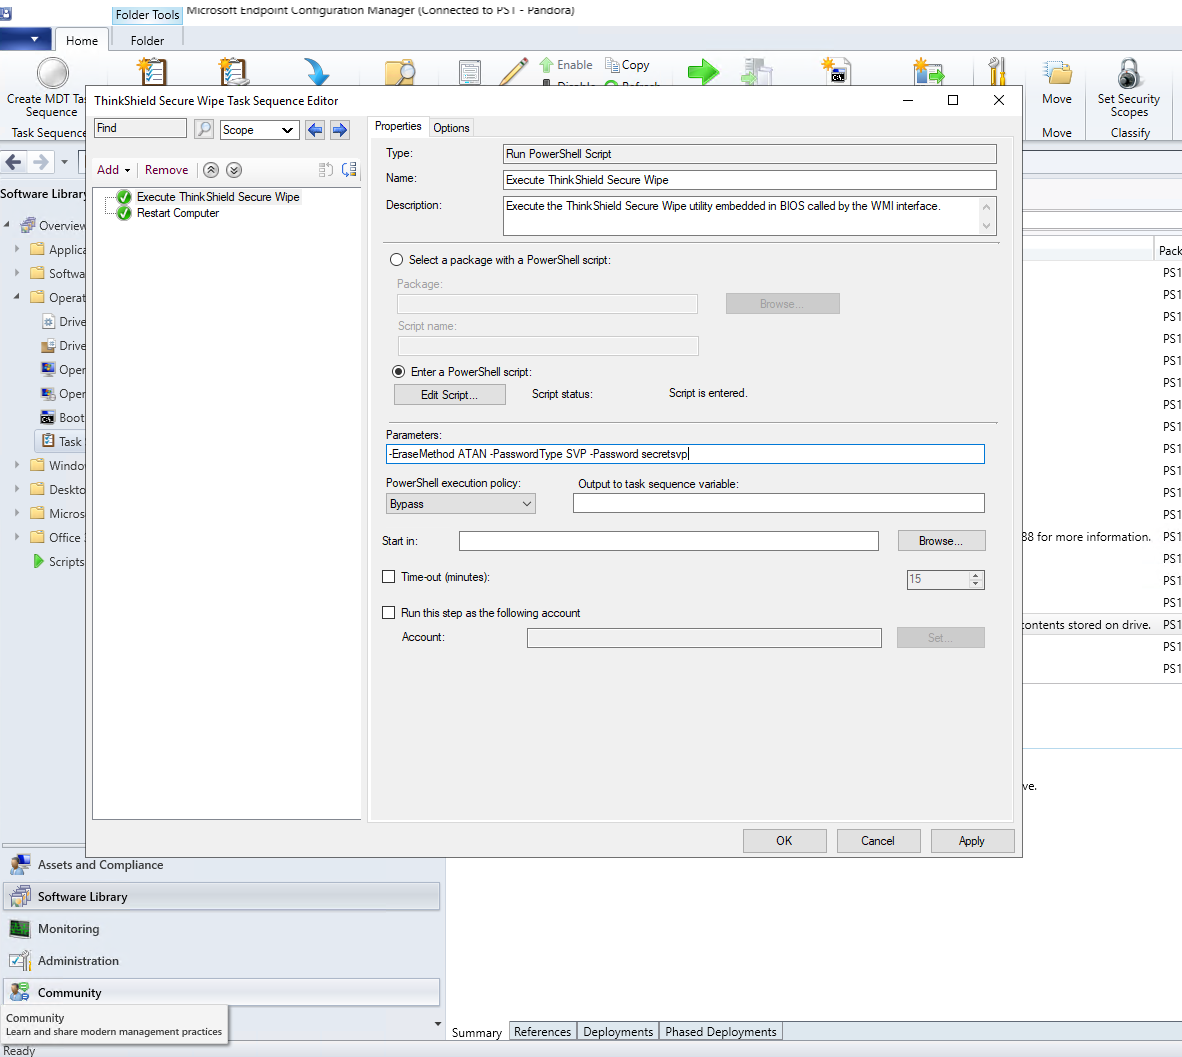The width and height of the screenshot is (1182, 1057).
Task: Expand the Application Management tree node
Action: [17, 249]
